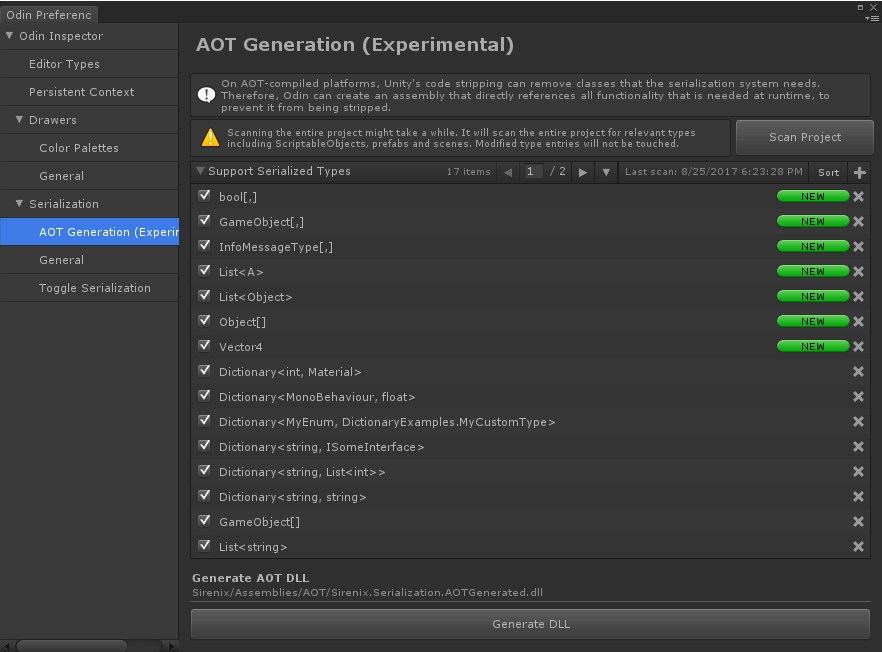This screenshot has width=882, height=652.
Task: Toggle Dictionary<string, ISomeInterface> checkbox
Action: (204, 446)
